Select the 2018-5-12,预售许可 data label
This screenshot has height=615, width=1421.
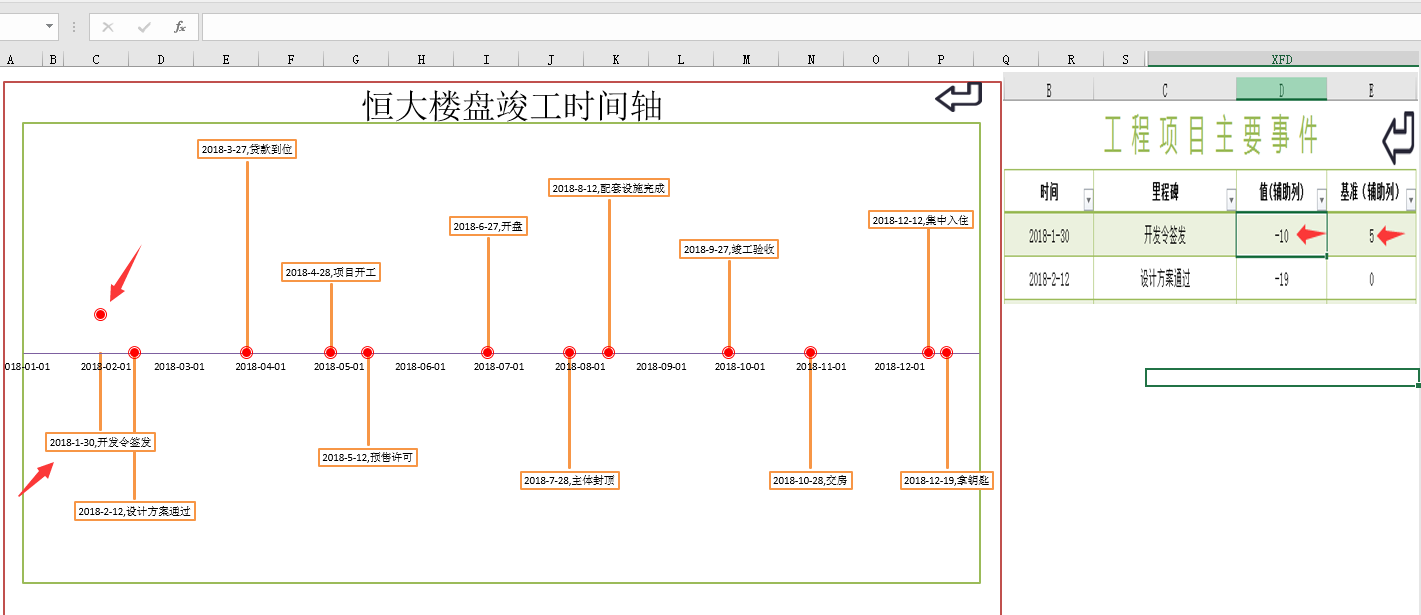click(367, 457)
